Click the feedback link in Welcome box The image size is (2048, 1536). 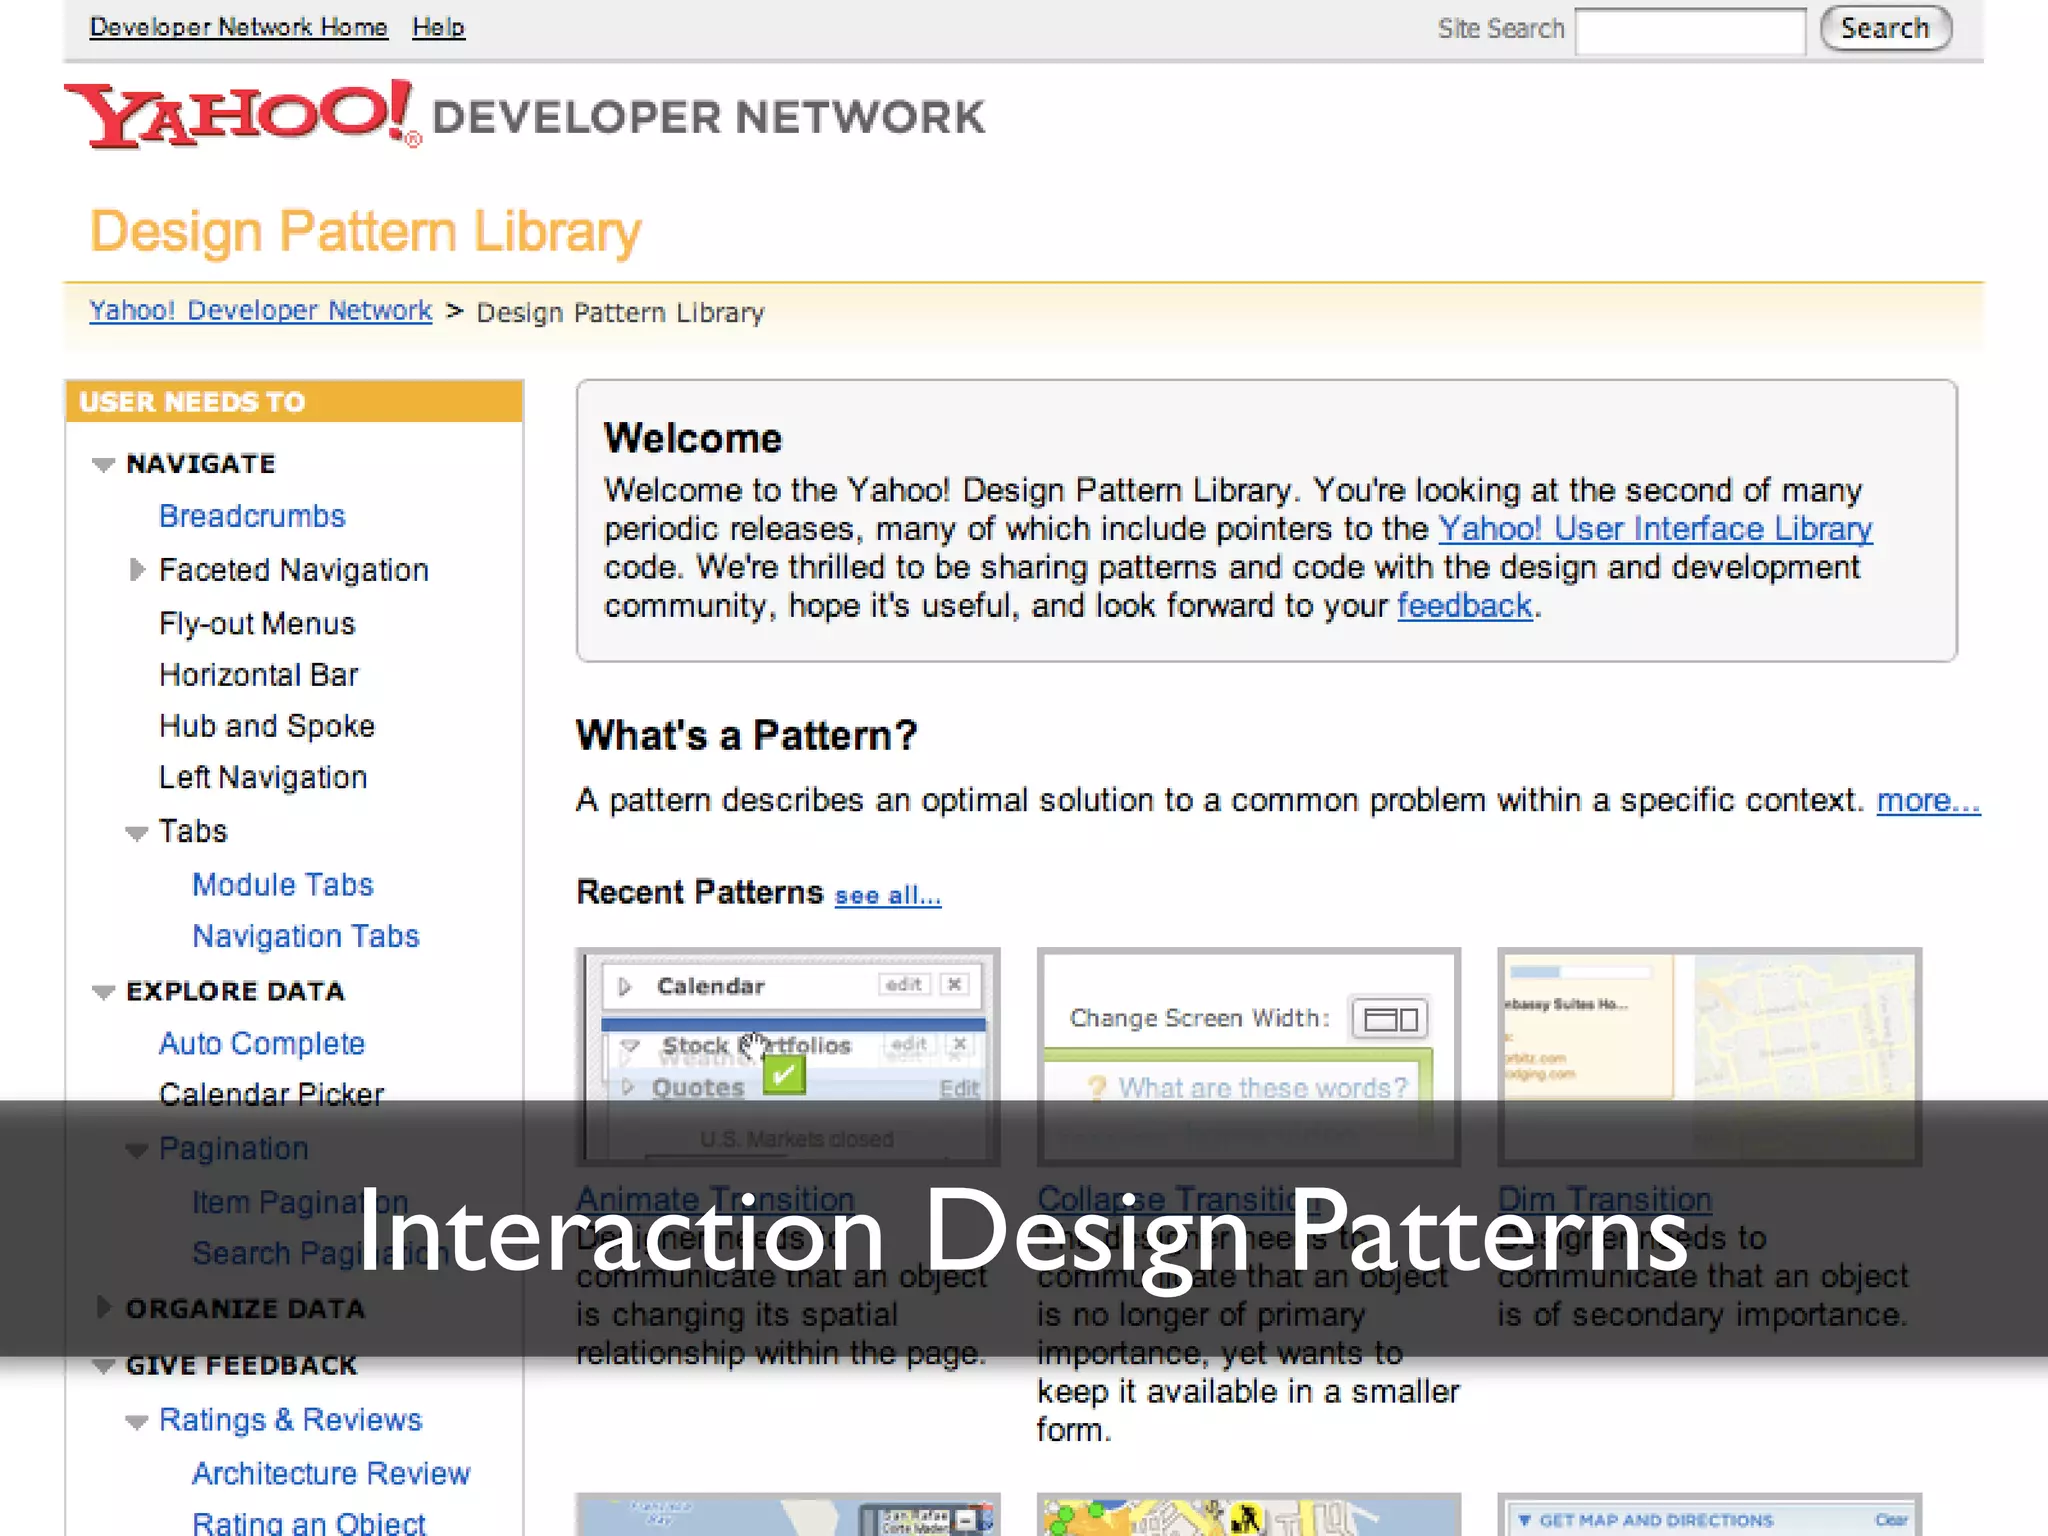click(x=1464, y=606)
